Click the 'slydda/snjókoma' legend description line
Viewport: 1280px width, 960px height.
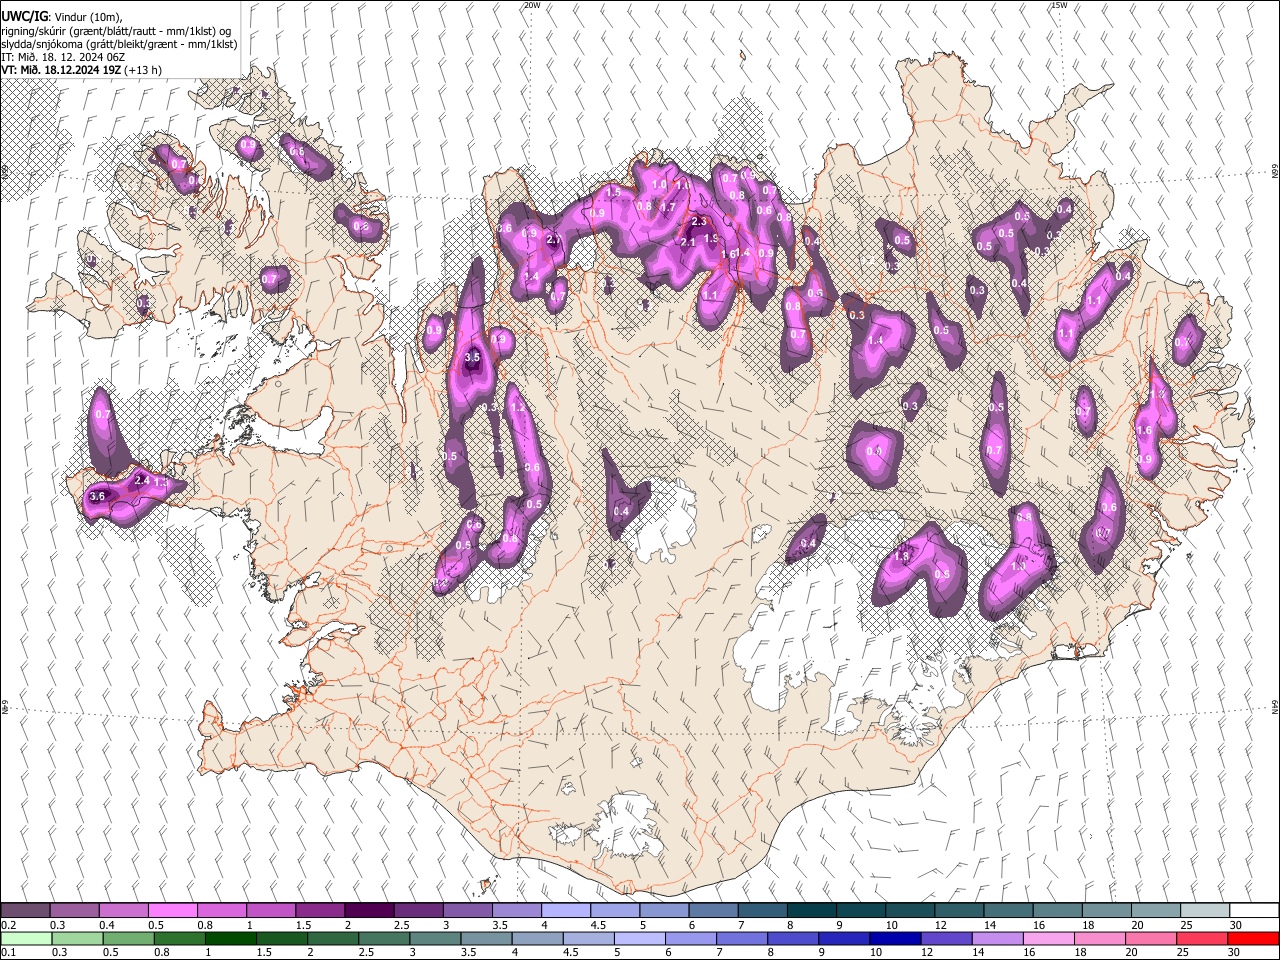pyautogui.click(x=119, y=44)
